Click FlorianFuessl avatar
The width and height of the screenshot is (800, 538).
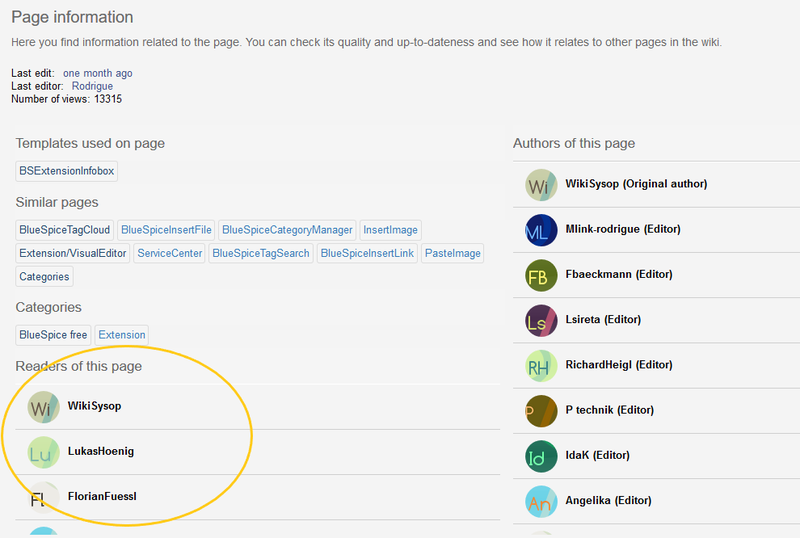tap(43, 498)
